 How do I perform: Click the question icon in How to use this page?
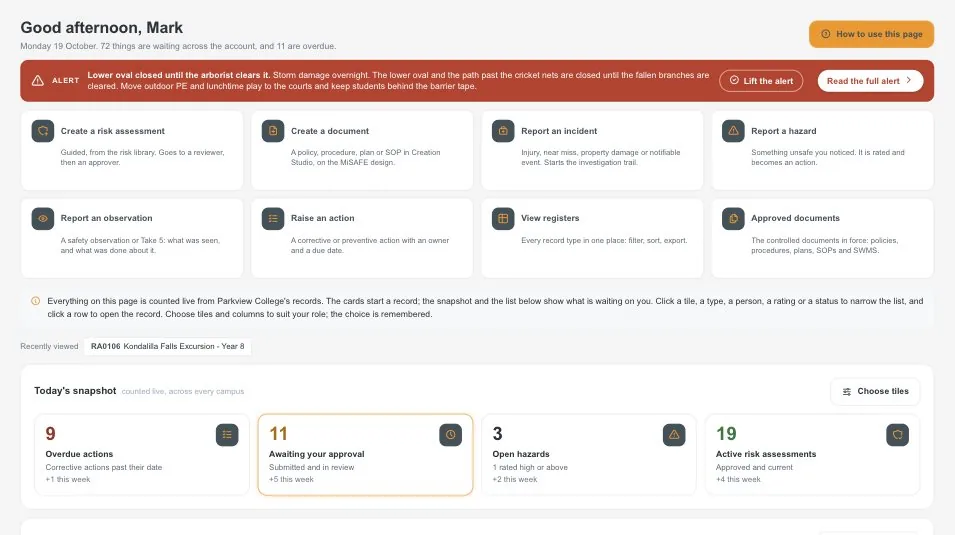click(826, 34)
